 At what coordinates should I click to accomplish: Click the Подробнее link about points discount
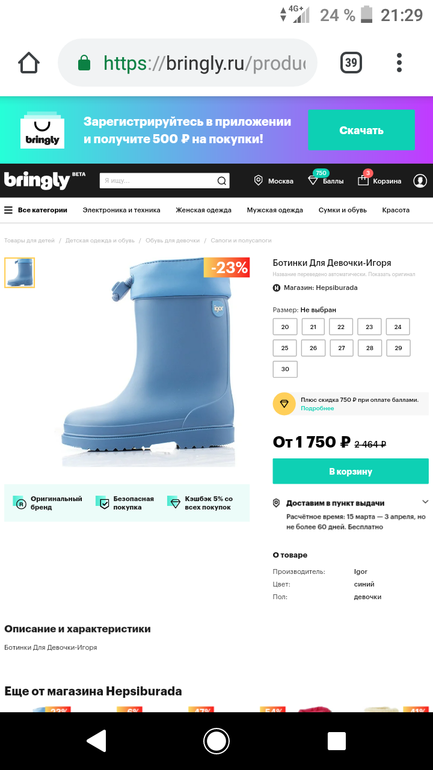coord(317,409)
